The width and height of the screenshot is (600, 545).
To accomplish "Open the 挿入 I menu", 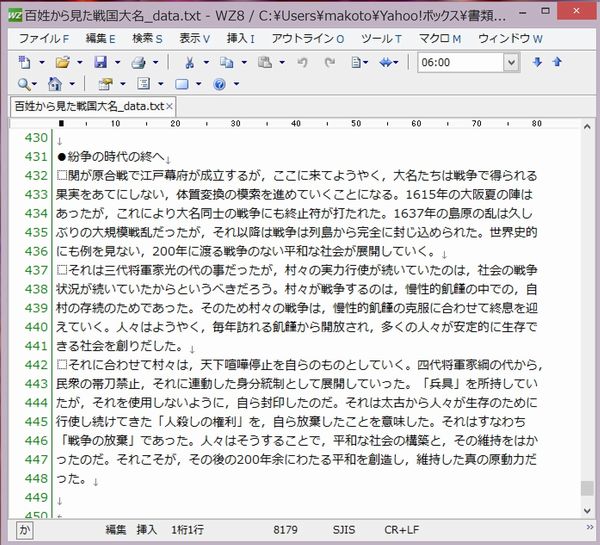I will (241, 39).
